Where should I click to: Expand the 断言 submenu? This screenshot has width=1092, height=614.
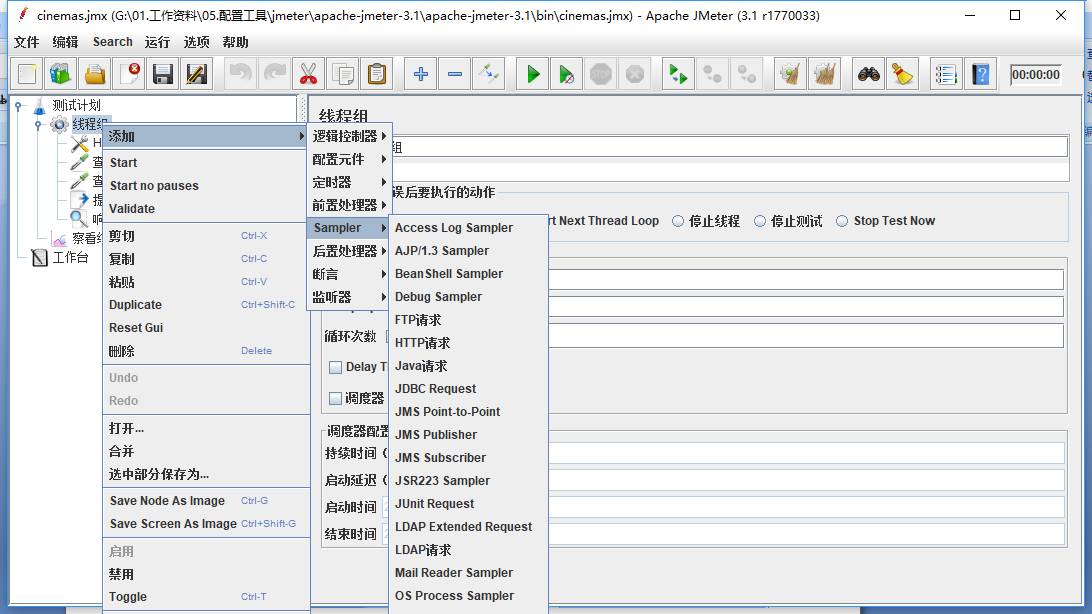(x=349, y=274)
